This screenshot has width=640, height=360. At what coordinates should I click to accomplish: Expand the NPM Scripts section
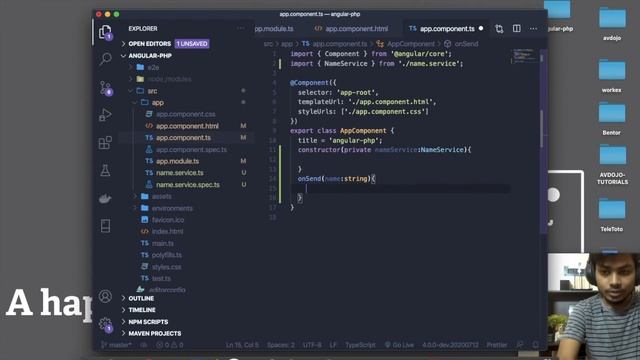148,322
